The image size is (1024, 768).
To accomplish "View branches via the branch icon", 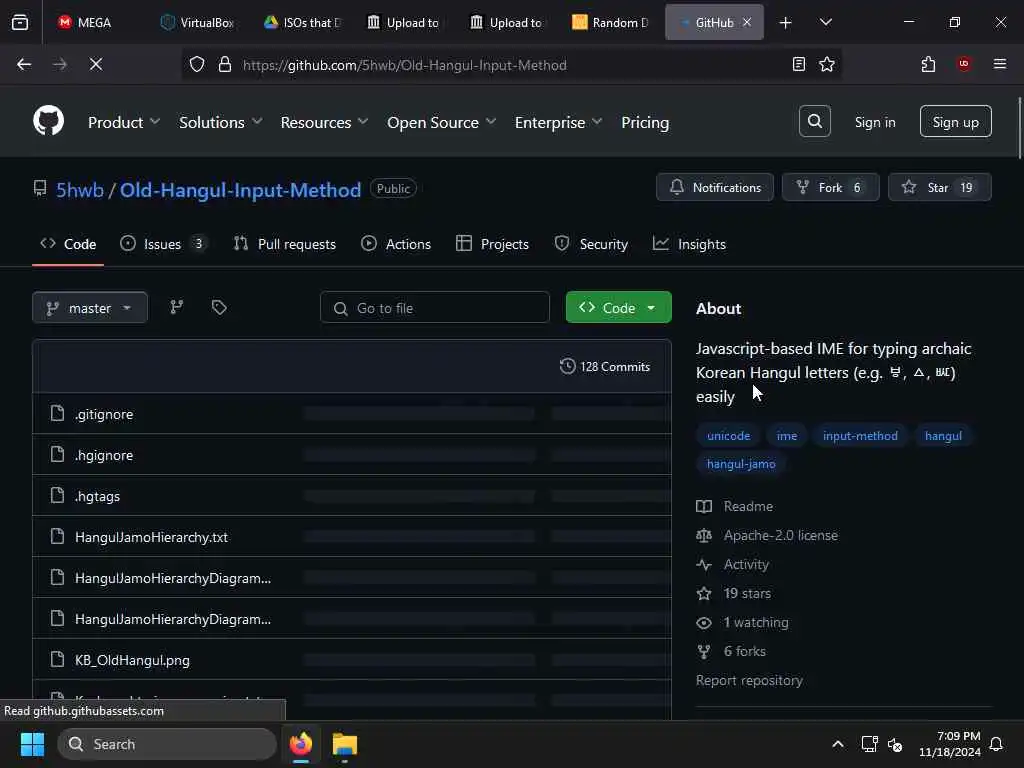I will (176, 307).
